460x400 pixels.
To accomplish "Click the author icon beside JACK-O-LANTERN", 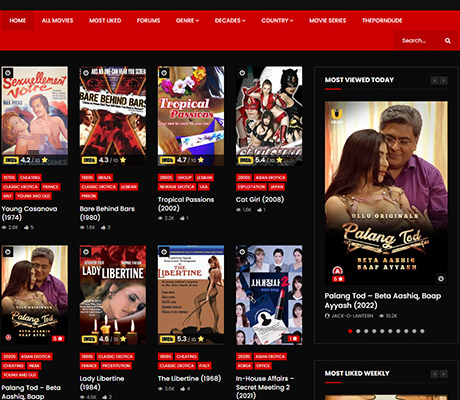I will (327, 316).
